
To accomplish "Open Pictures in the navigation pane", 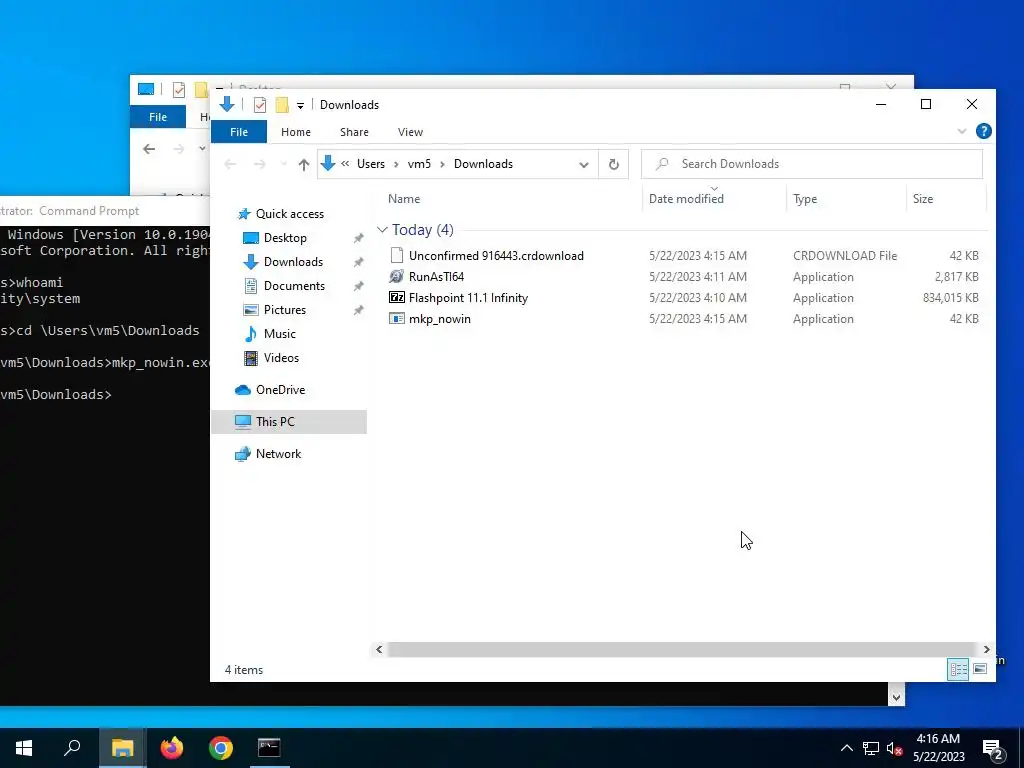I will coord(285,310).
